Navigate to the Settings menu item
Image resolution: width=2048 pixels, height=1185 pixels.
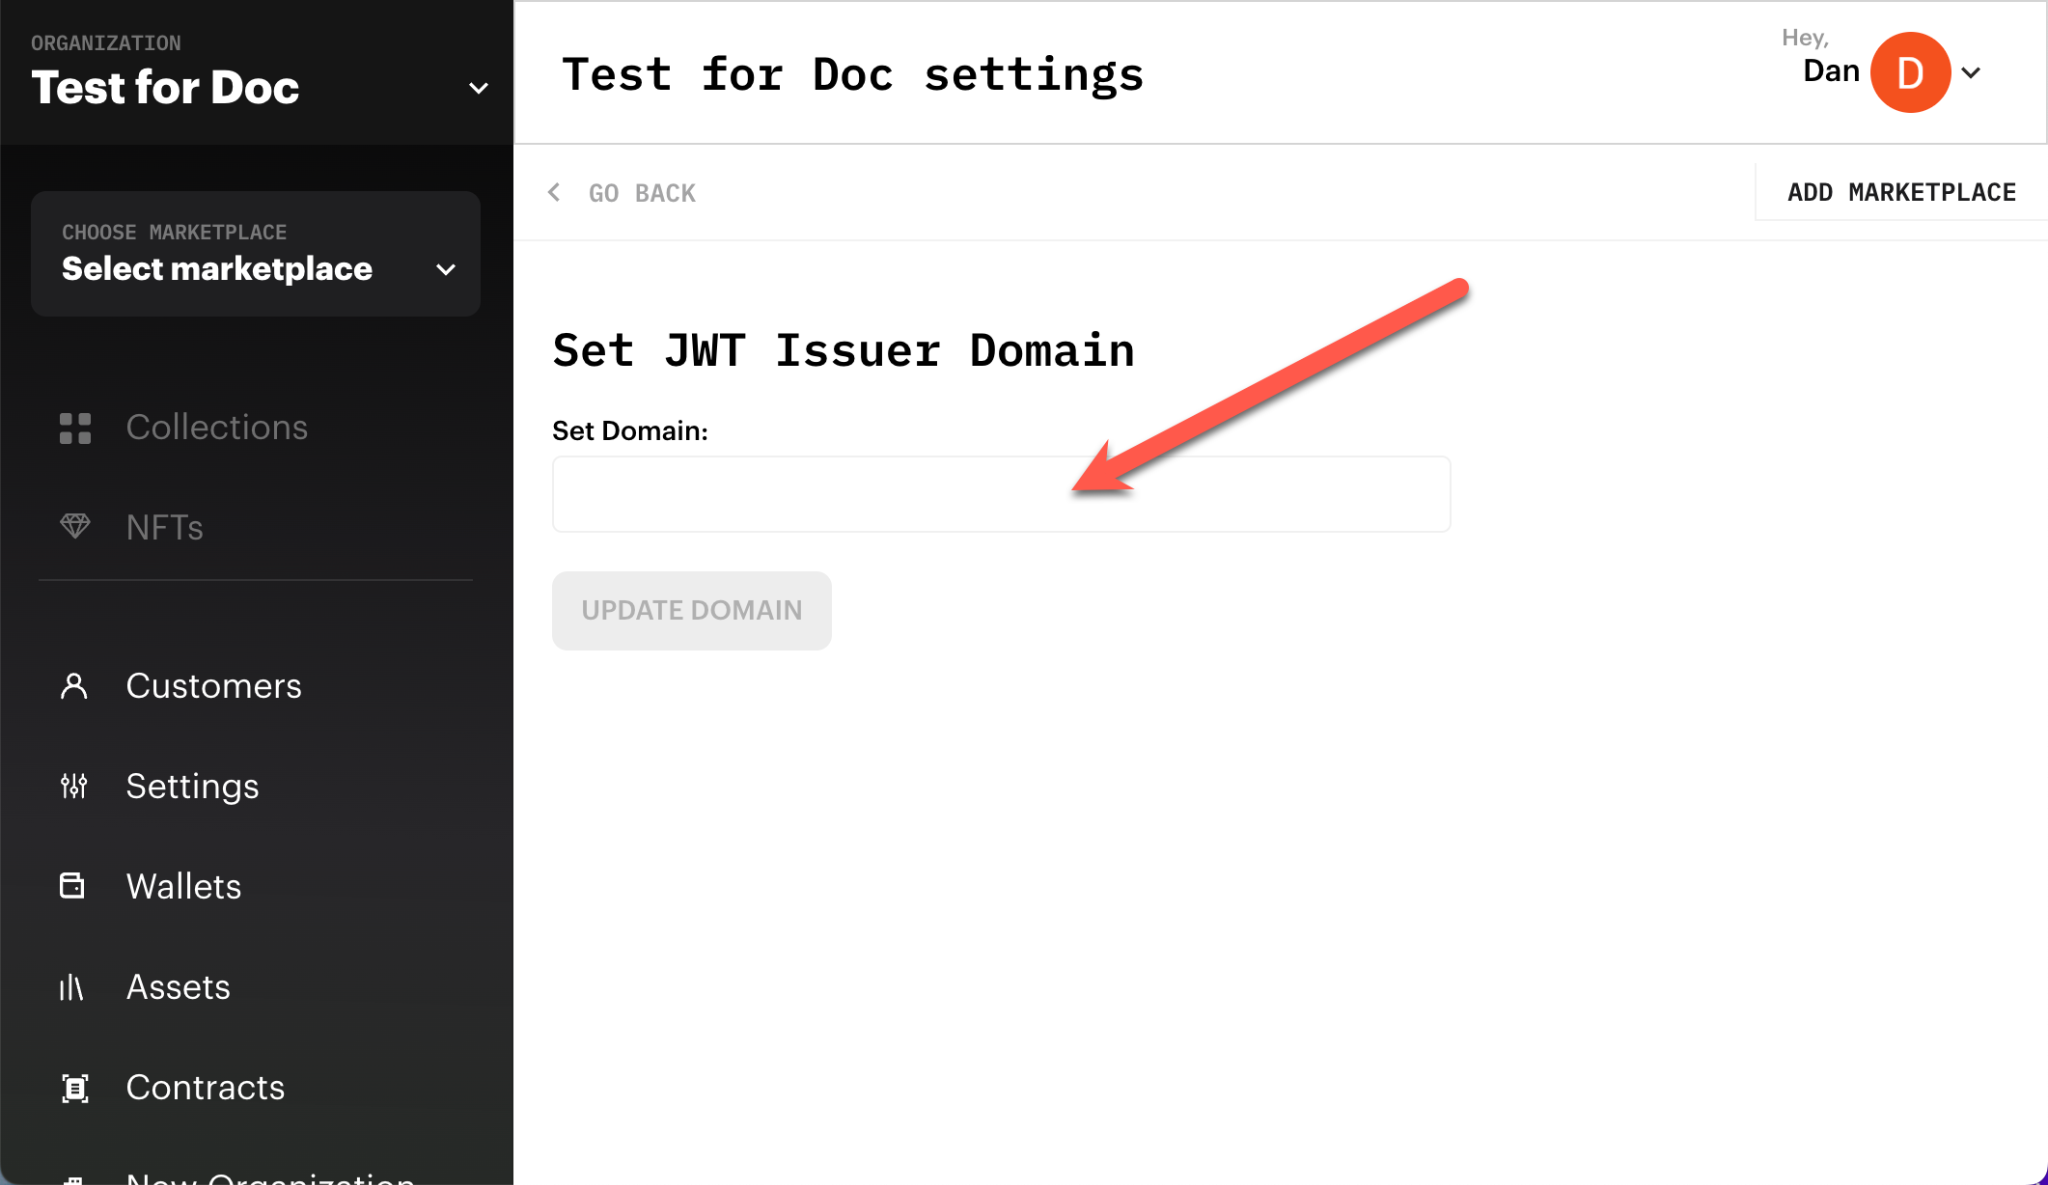coord(192,786)
